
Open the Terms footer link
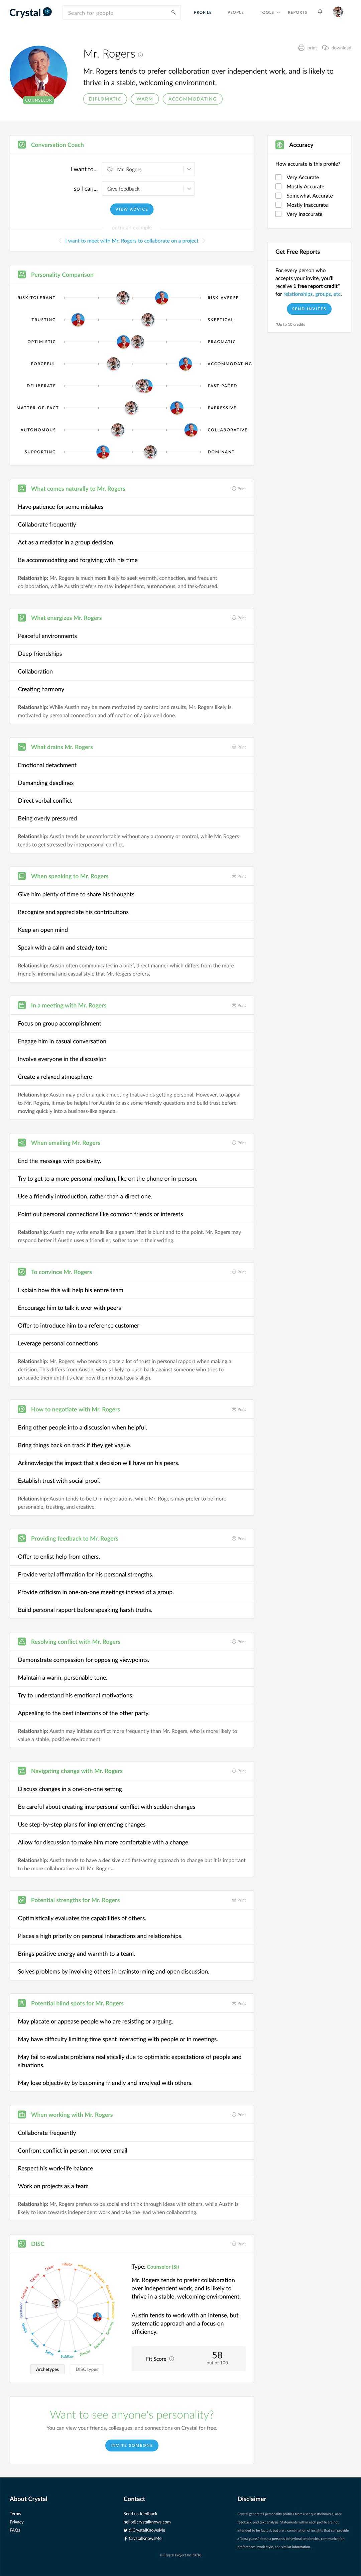[15, 2513]
